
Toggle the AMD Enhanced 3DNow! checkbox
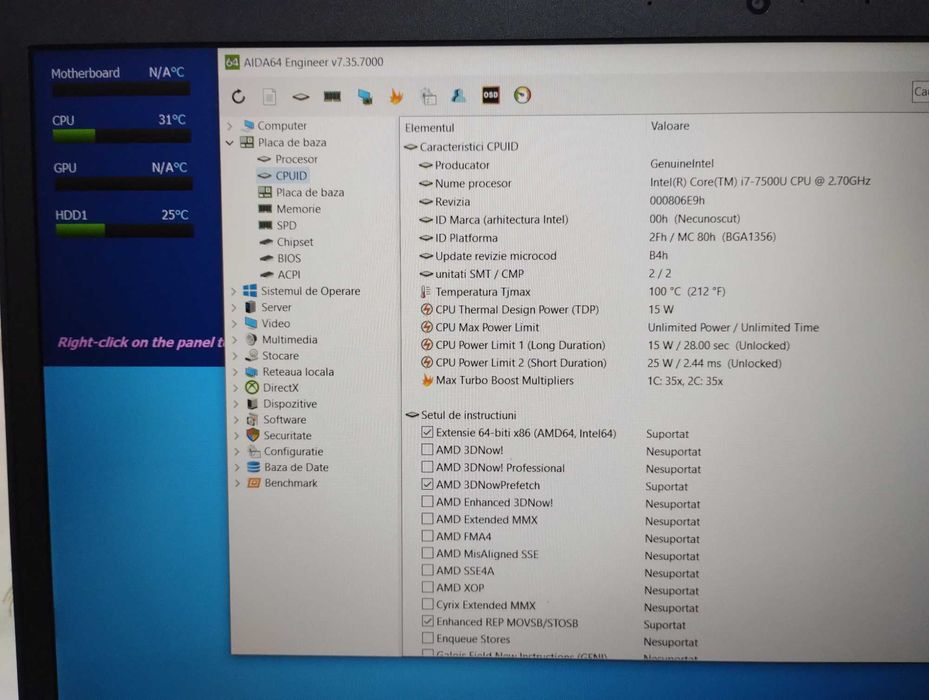click(427, 501)
